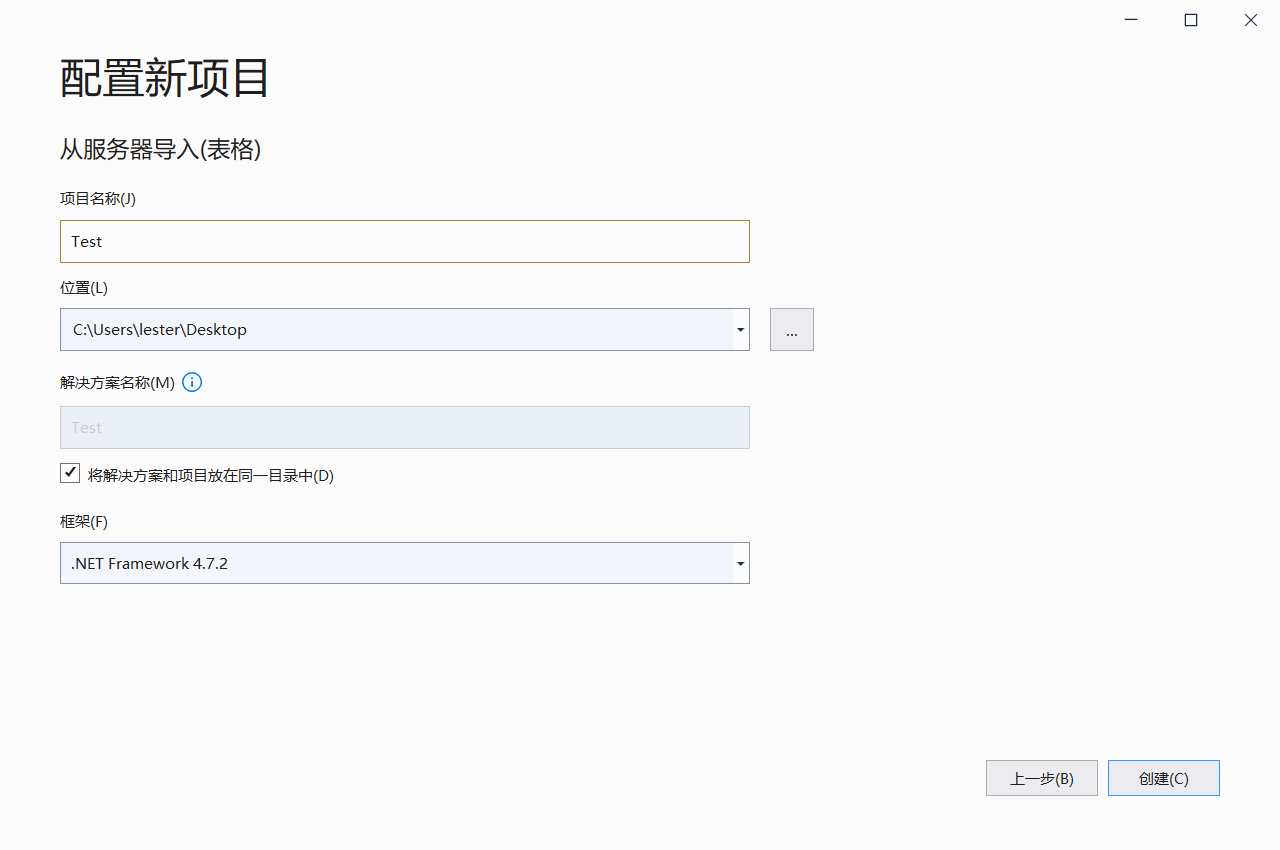Open the .NET Framework 4.7.2 combo box
The image size is (1280, 850).
tap(405, 563)
